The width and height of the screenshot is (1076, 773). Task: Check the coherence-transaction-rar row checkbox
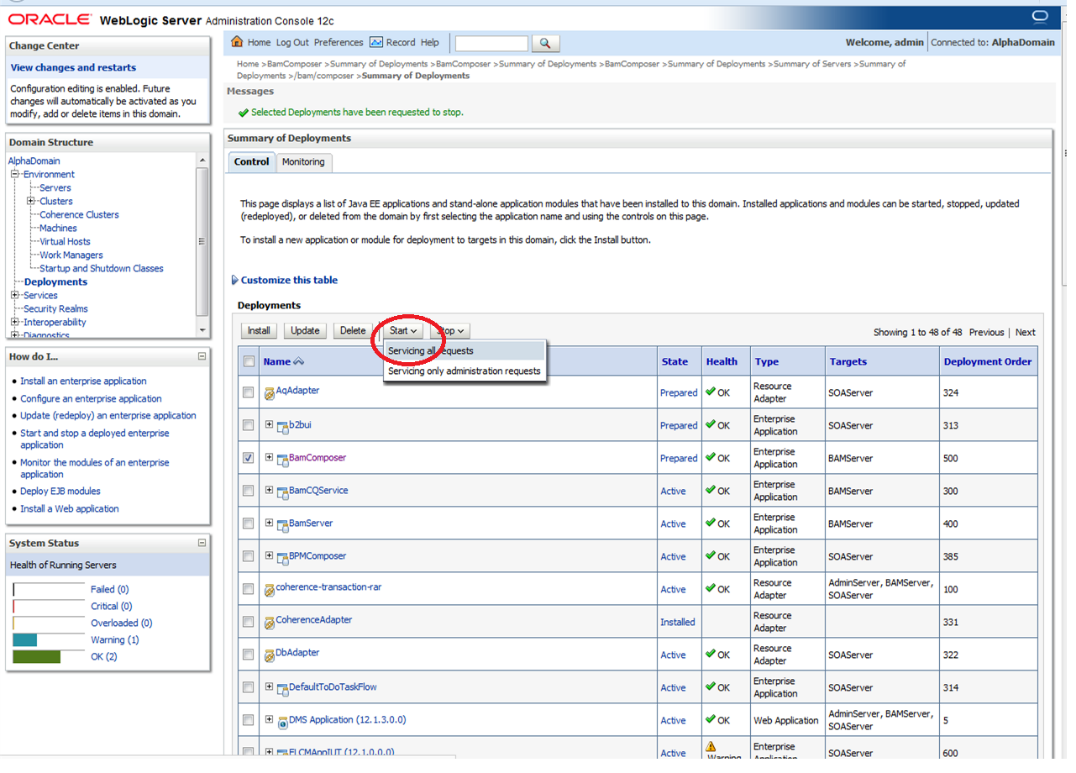pos(248,589)
